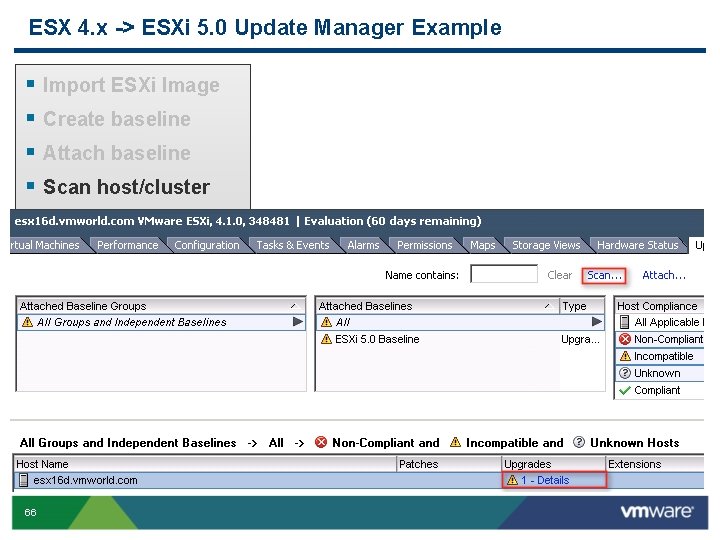The width and height of the screenshot is (720, 540).
Task: Click the Create baseline bullet item
Action: tap(117, 119)
